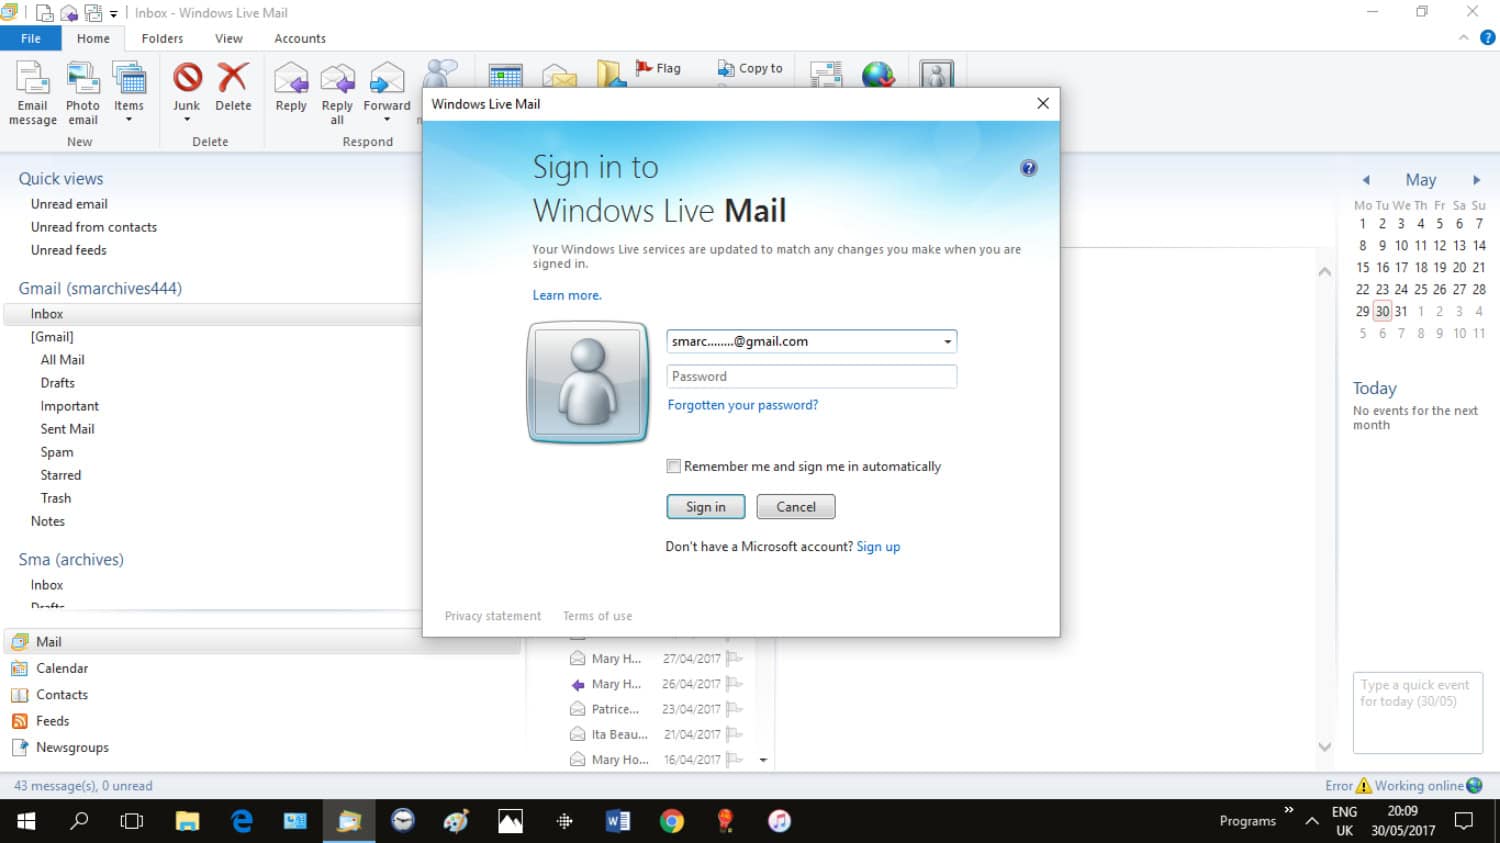This screenshot has width=1500, height=843.
Task: Open Microsoft Word from the taskbar
Action: click(618, 821)
